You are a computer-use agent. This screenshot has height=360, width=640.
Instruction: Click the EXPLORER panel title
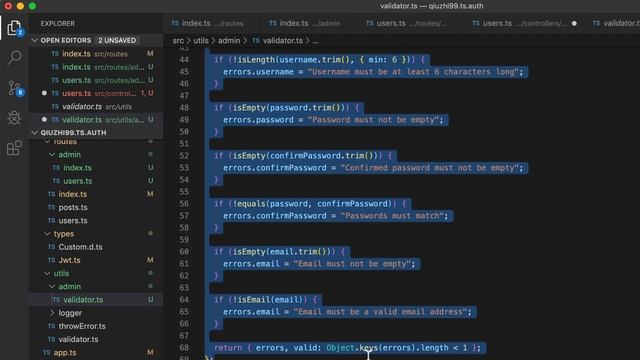58,23
